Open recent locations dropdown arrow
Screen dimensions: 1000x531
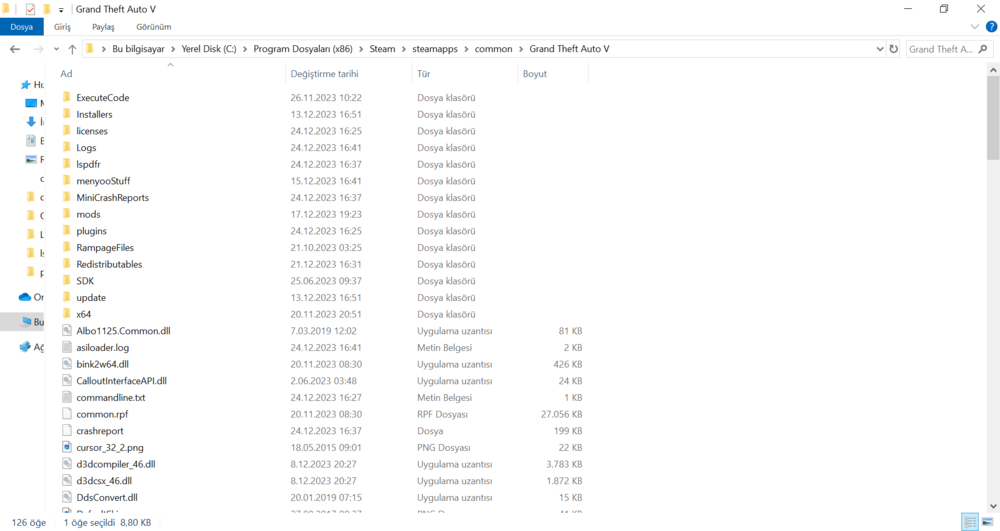(x=56, y=49)
